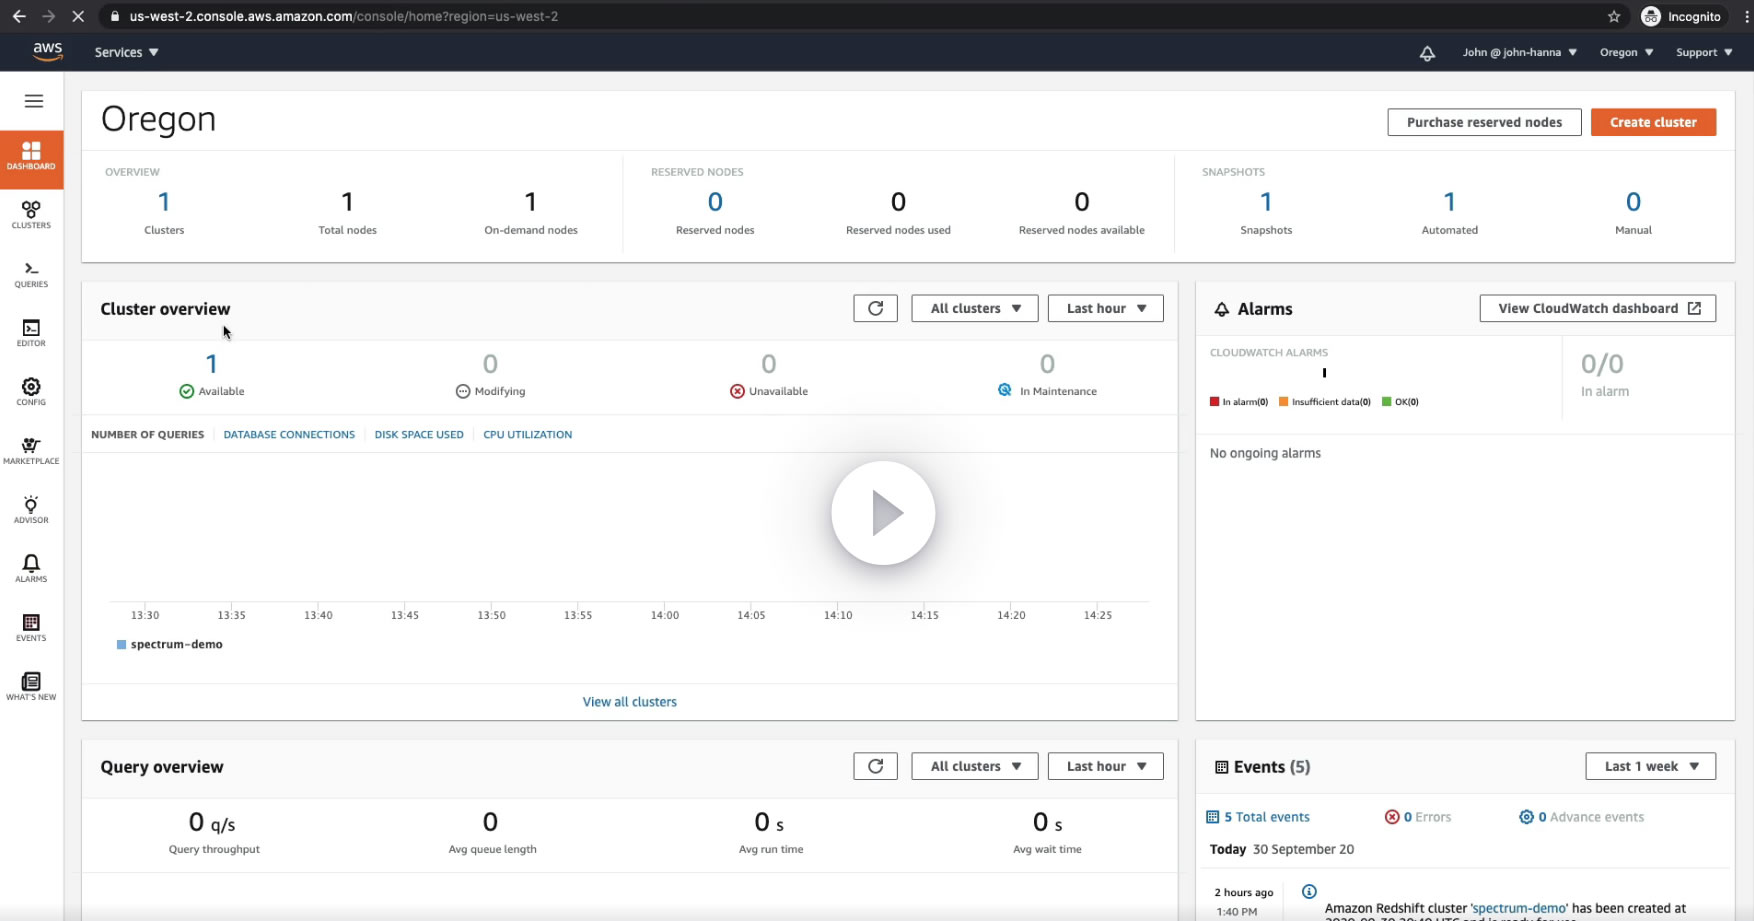Select the Number of Queries tab

point(147,434)
